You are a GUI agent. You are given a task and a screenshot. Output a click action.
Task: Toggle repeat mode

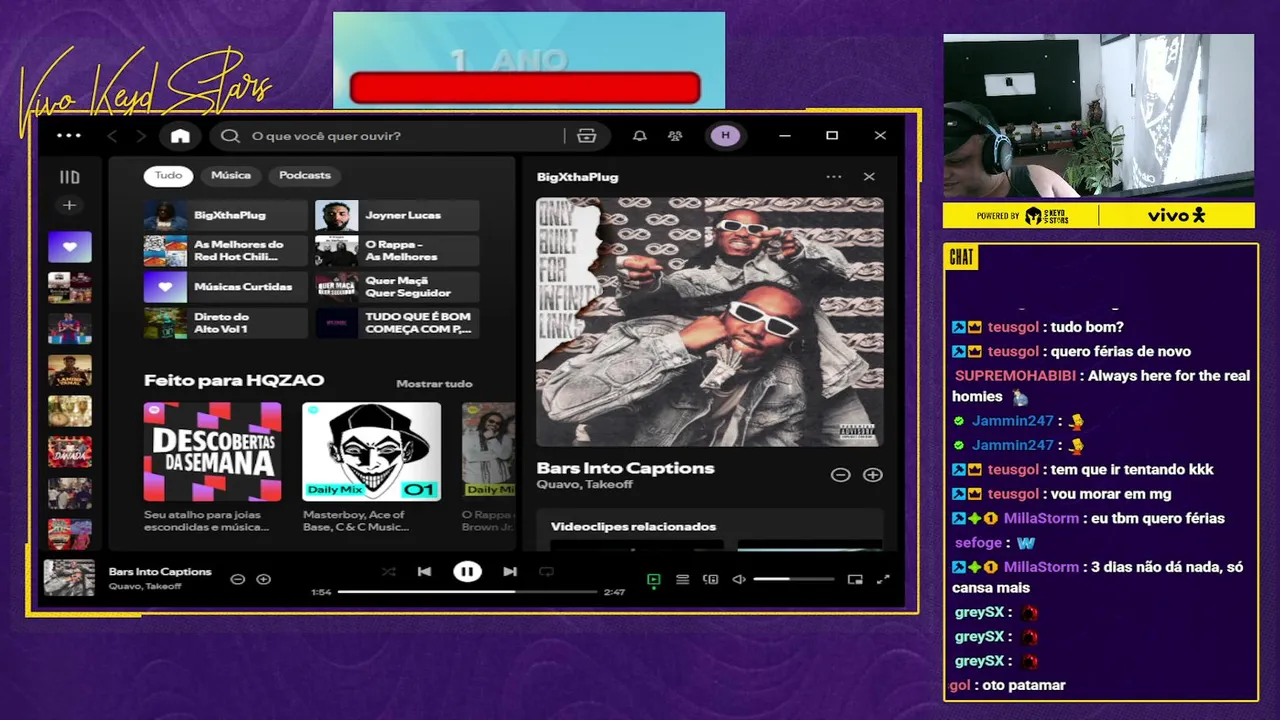[x=546, y=572]
